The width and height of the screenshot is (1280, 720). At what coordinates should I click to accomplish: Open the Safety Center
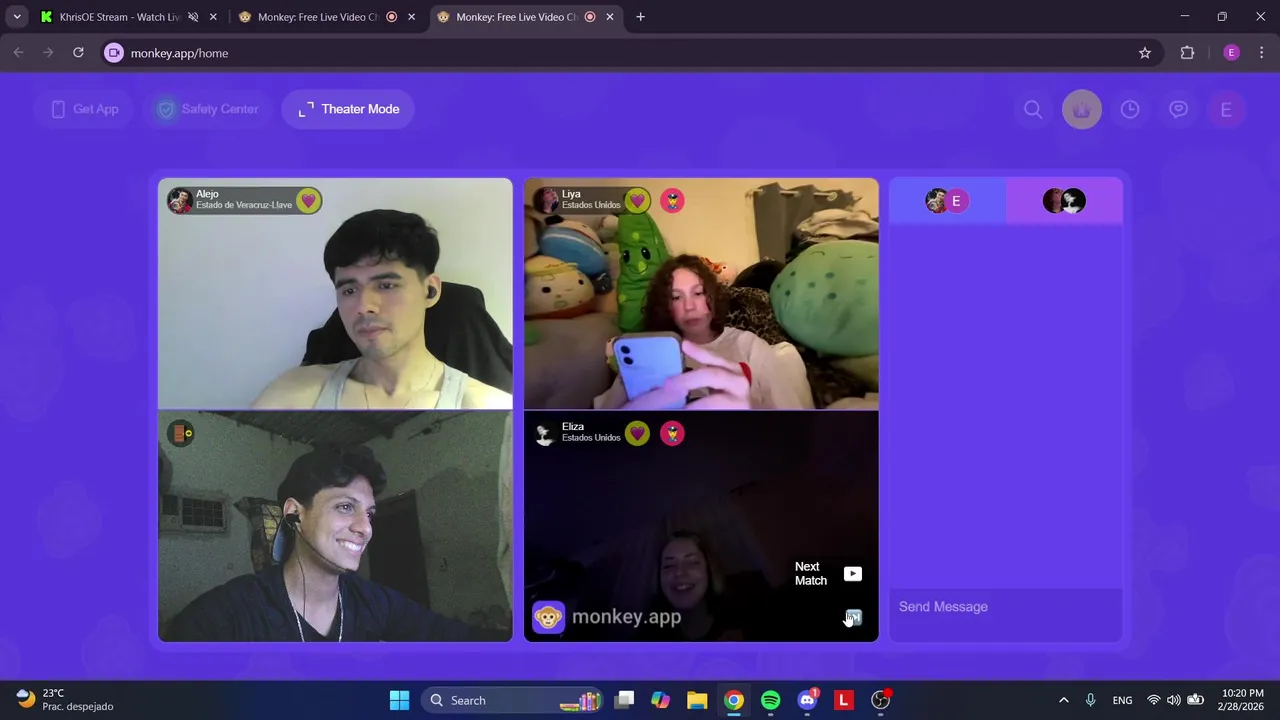point(207,109)
